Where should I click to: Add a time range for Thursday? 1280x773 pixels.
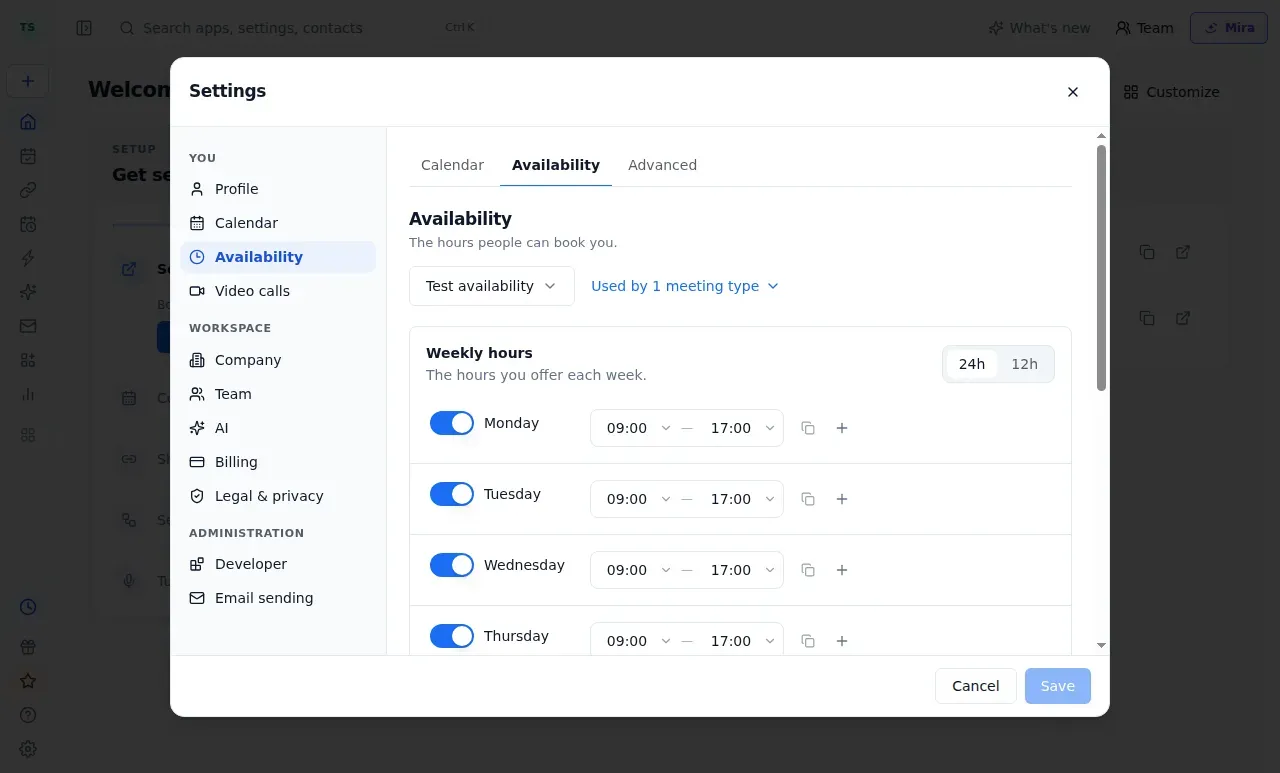point(842,641)
